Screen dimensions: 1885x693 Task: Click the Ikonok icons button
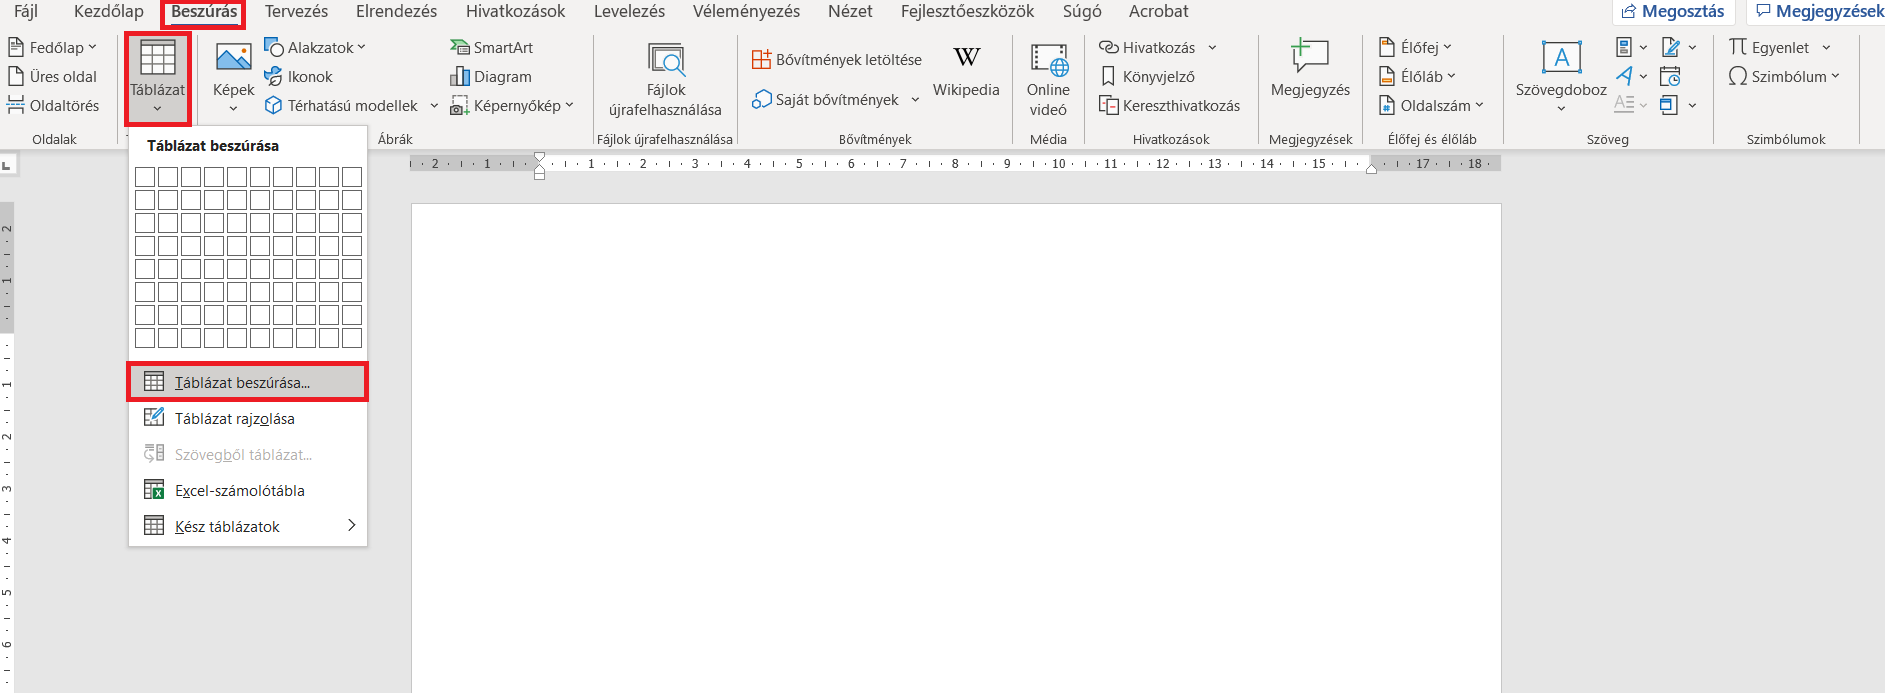(298, 77)
